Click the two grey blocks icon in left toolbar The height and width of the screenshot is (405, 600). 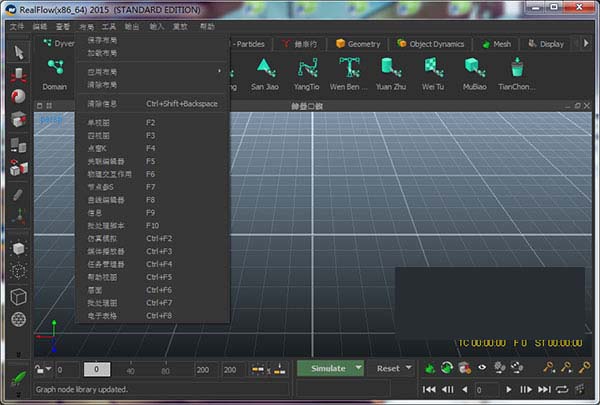click(18, 145)
